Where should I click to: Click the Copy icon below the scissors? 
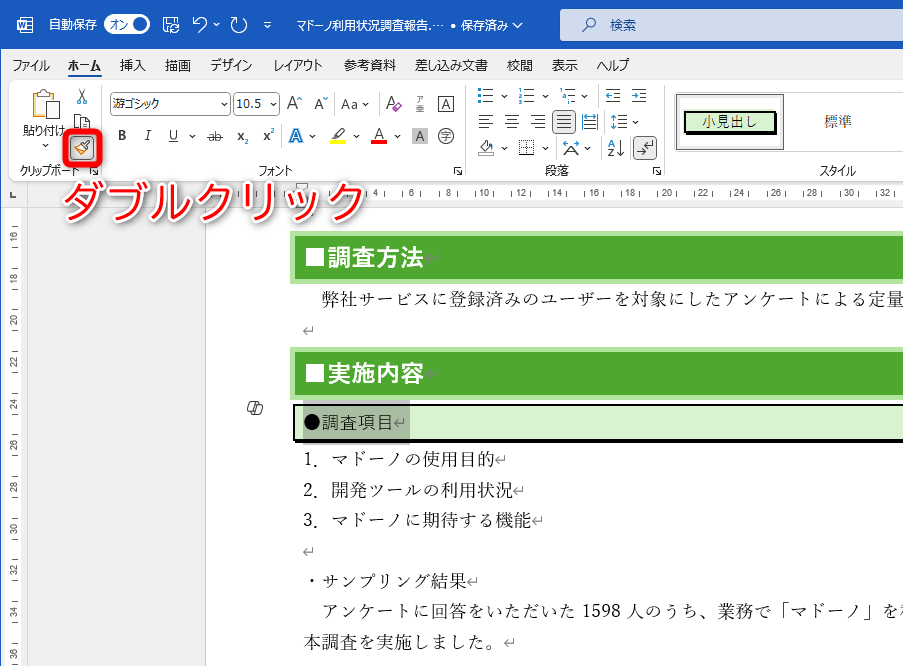click(x=83, y=121)
